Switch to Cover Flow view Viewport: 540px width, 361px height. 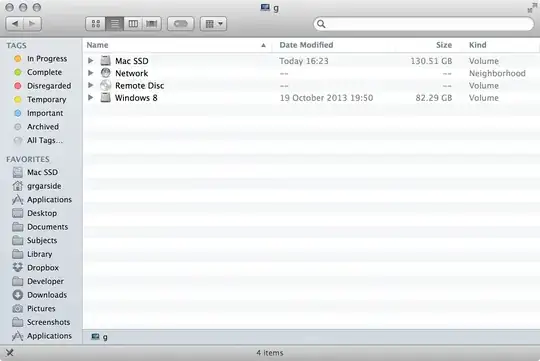click(152, 24)
